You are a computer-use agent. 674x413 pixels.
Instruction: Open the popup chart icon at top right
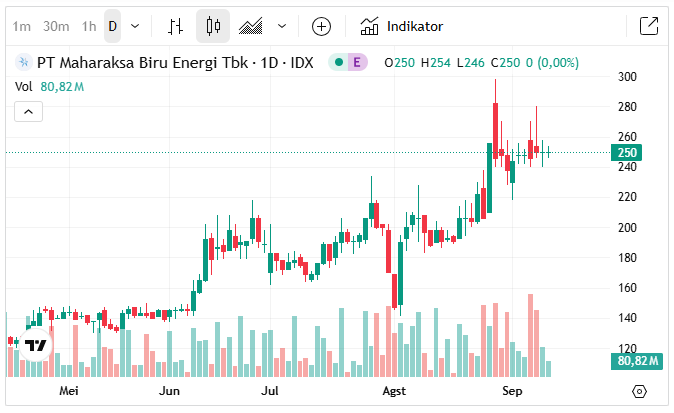[x=648, y=26]
